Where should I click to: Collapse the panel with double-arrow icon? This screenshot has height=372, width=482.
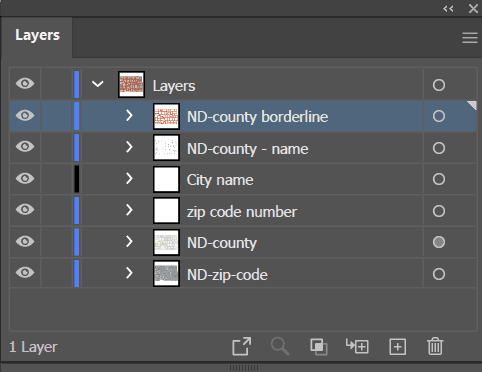click(x=448, y=8)
